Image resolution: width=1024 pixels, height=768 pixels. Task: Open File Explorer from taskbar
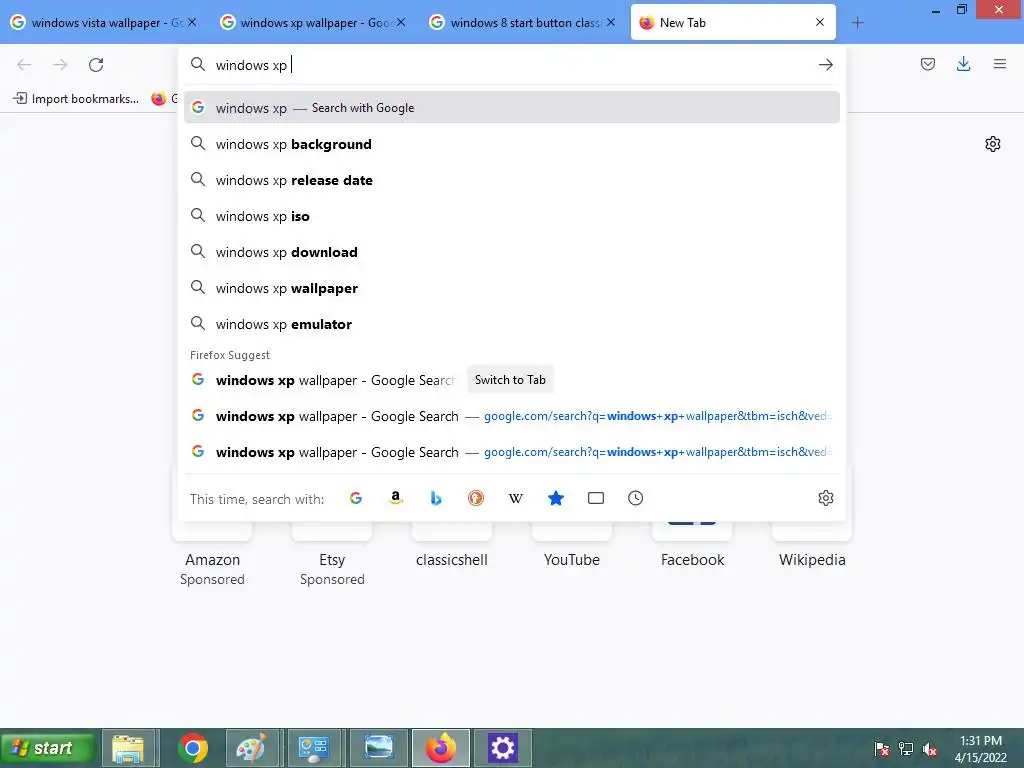tap(129, 748)
